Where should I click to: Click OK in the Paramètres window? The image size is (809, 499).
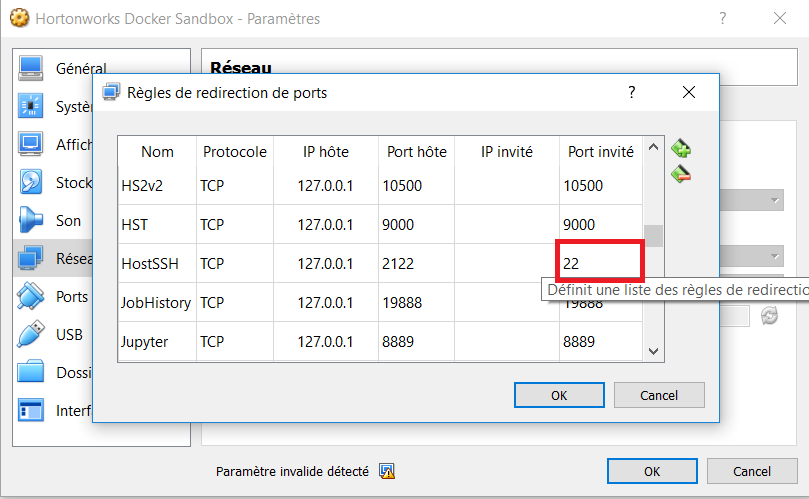[x=652, y=471]
